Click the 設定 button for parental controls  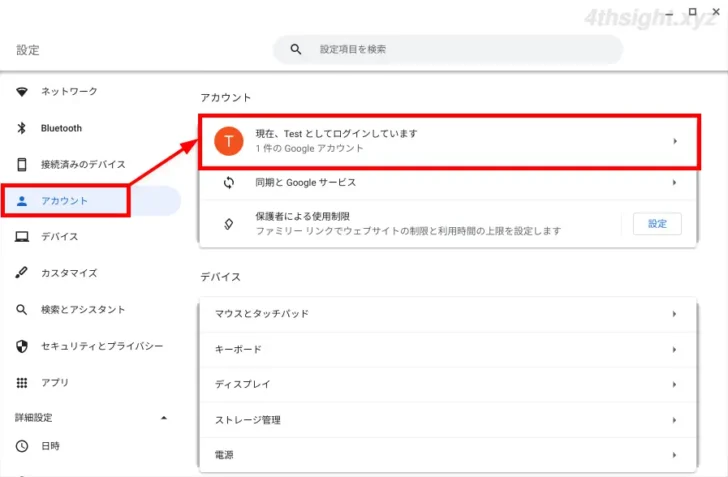pos(657,224)
